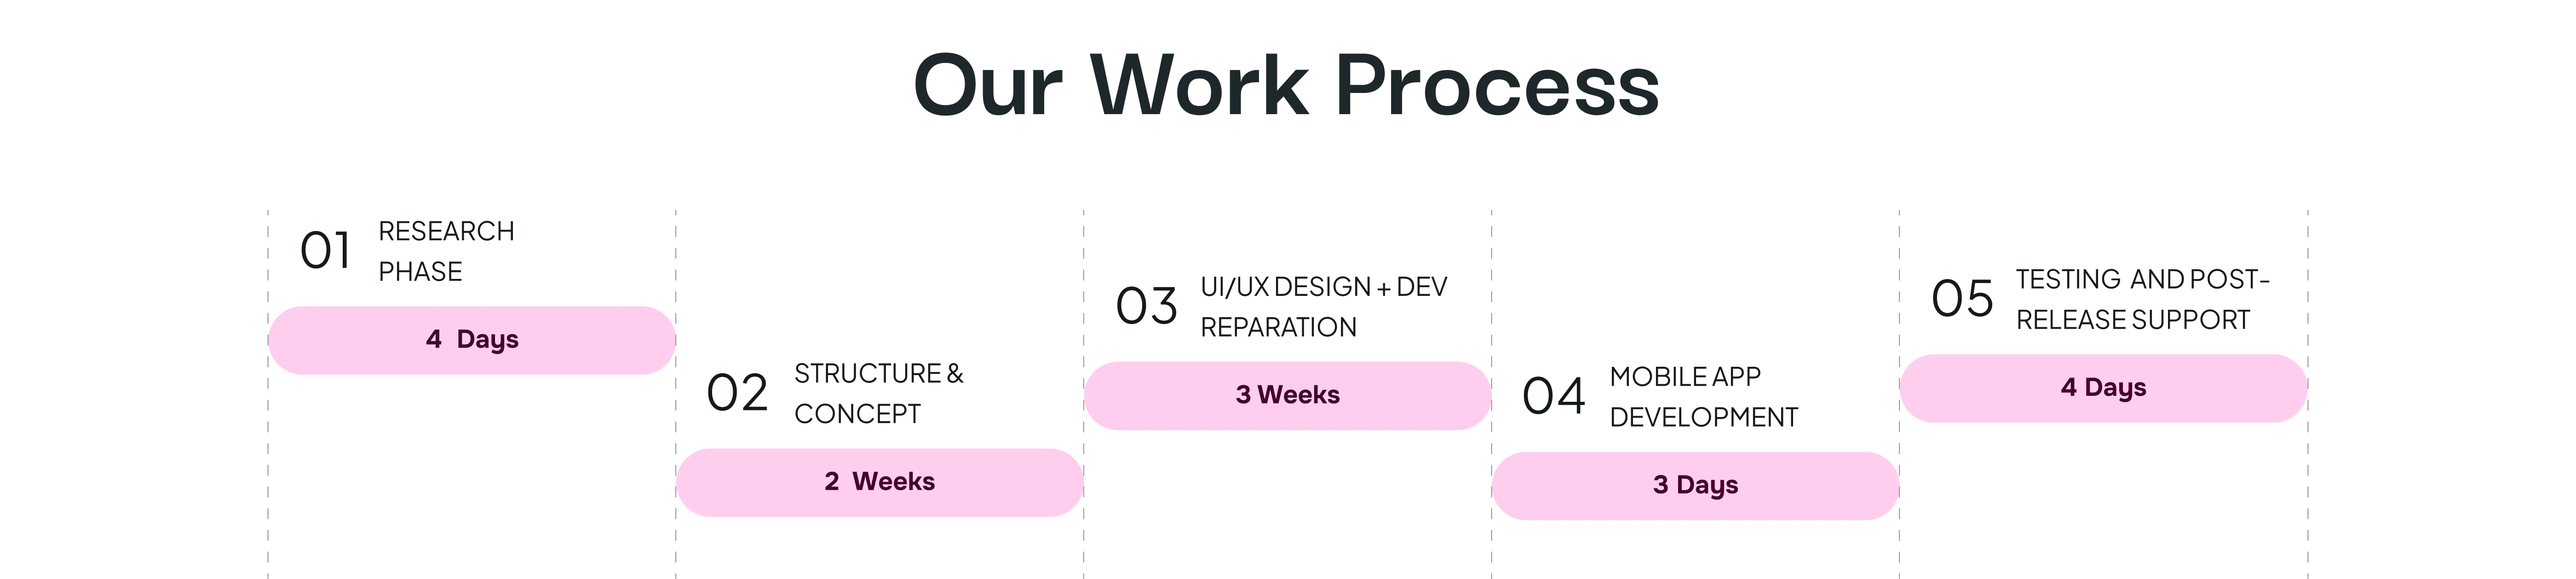The width and height of the screenshot is (2576, 579).
Task: Select the "Structure & Concept" label
Action: point(878,393)
